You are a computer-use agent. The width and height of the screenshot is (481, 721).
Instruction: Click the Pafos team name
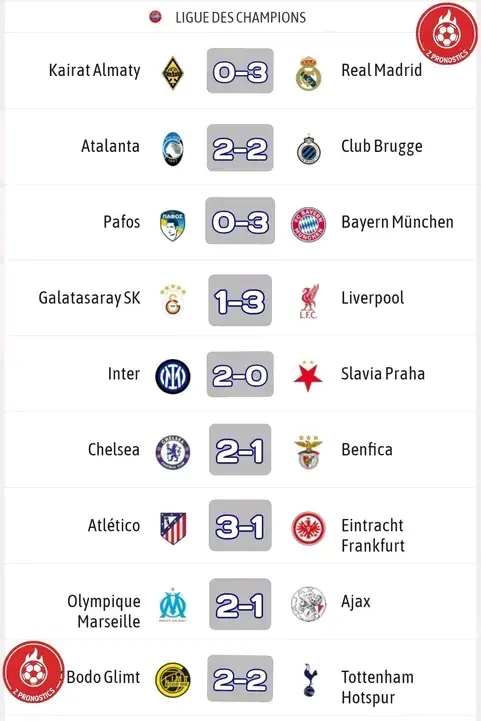point(121,222)
